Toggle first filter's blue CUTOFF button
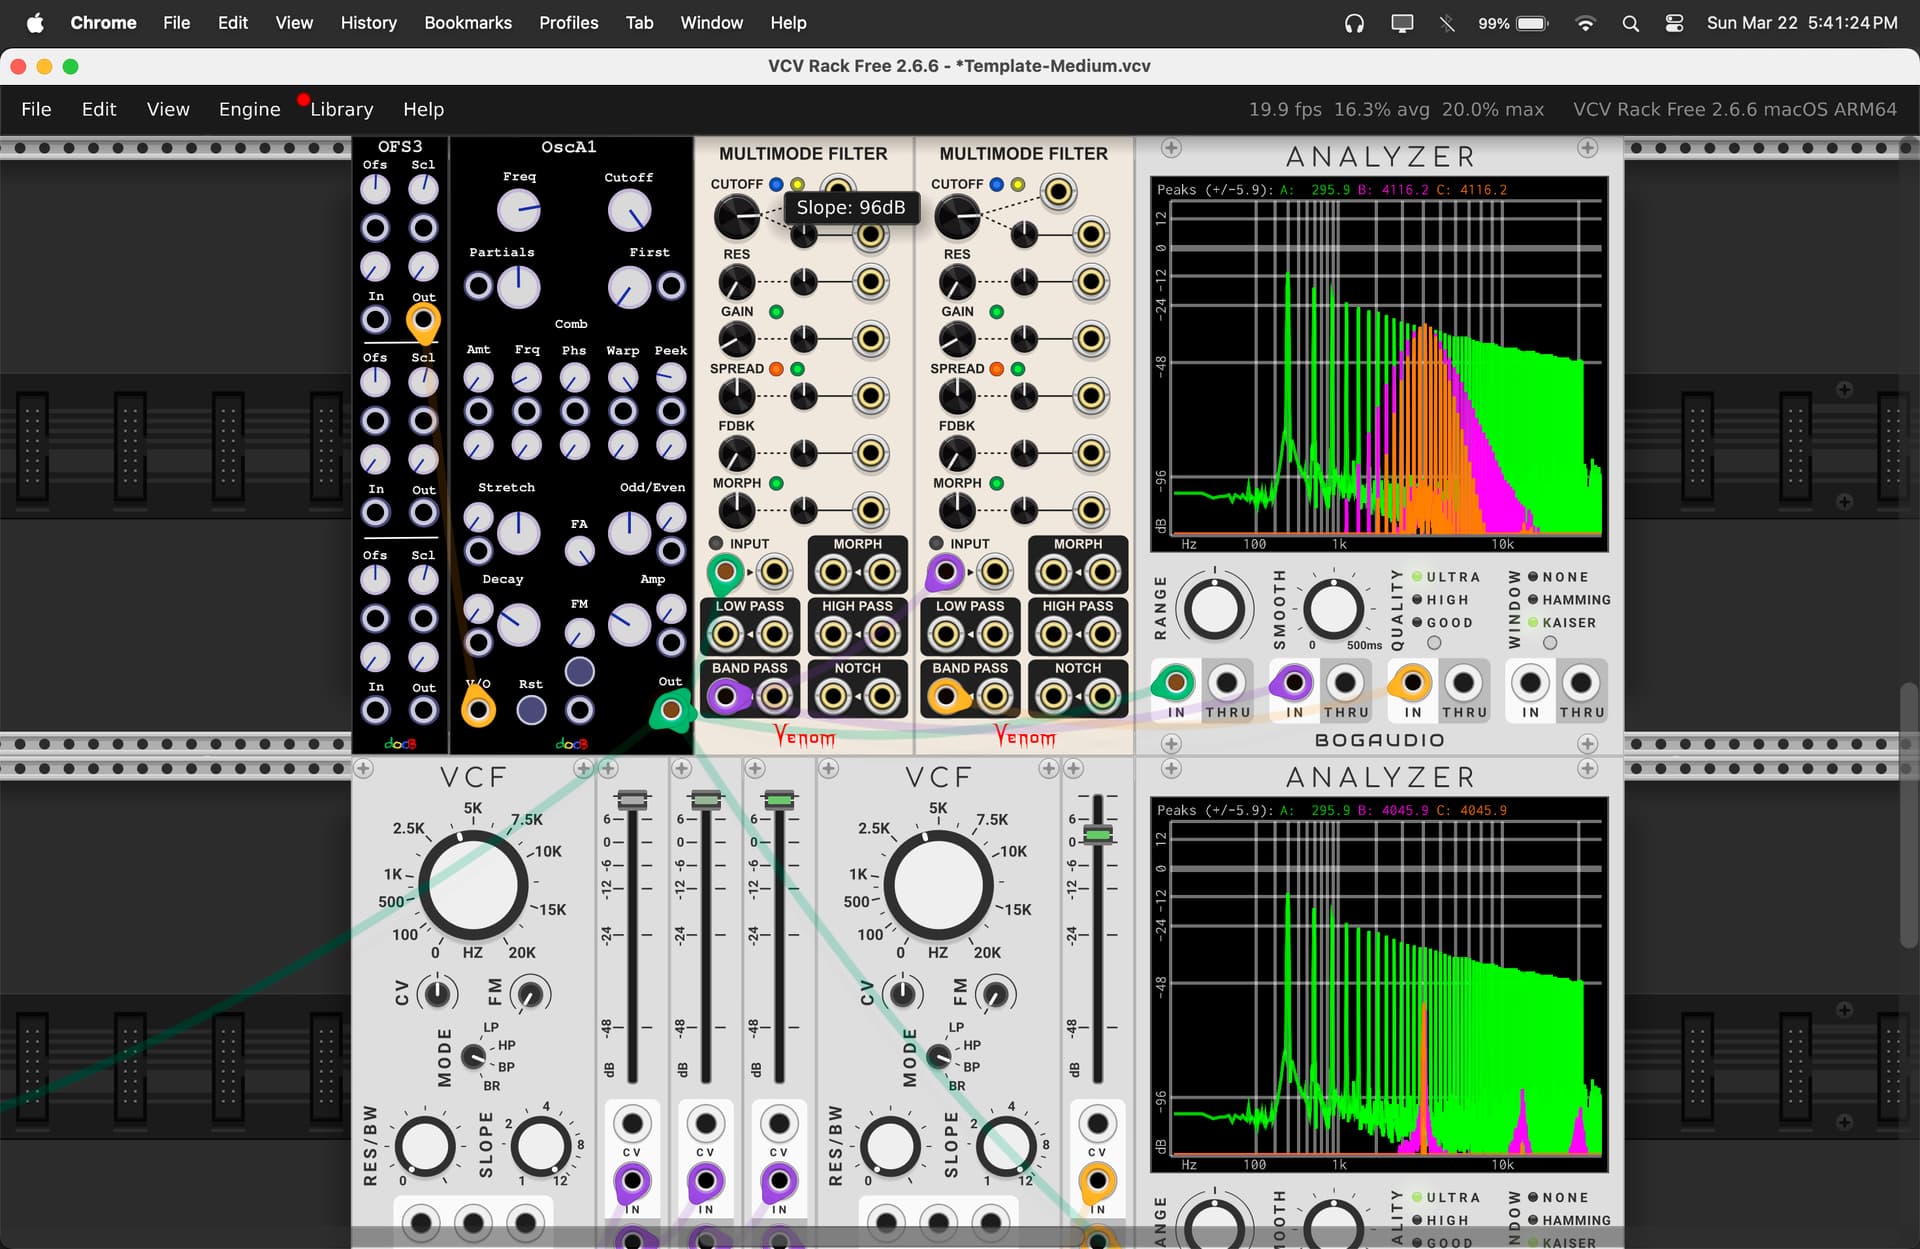The image size is (1920, 1249). tap(776, 184)
